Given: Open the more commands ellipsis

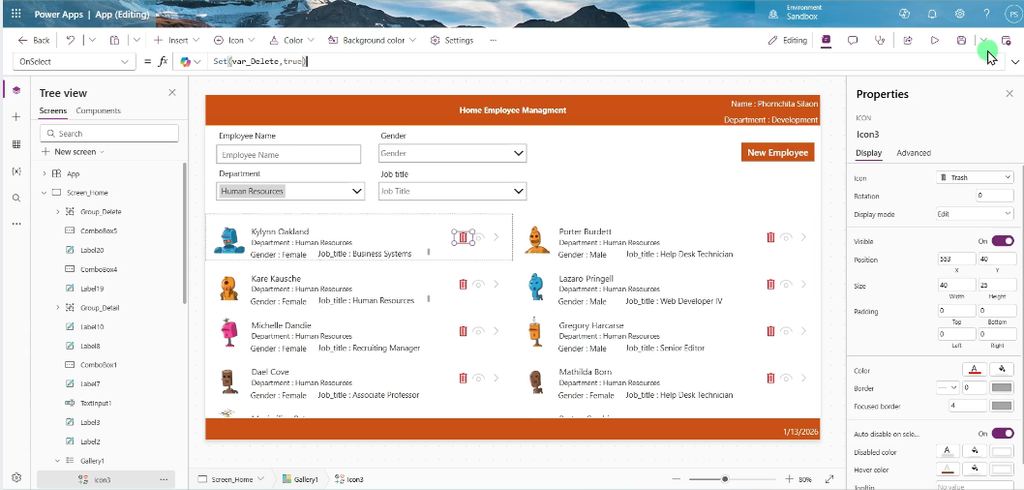Looking at the screenshot, I should click(x=493, y=41).
